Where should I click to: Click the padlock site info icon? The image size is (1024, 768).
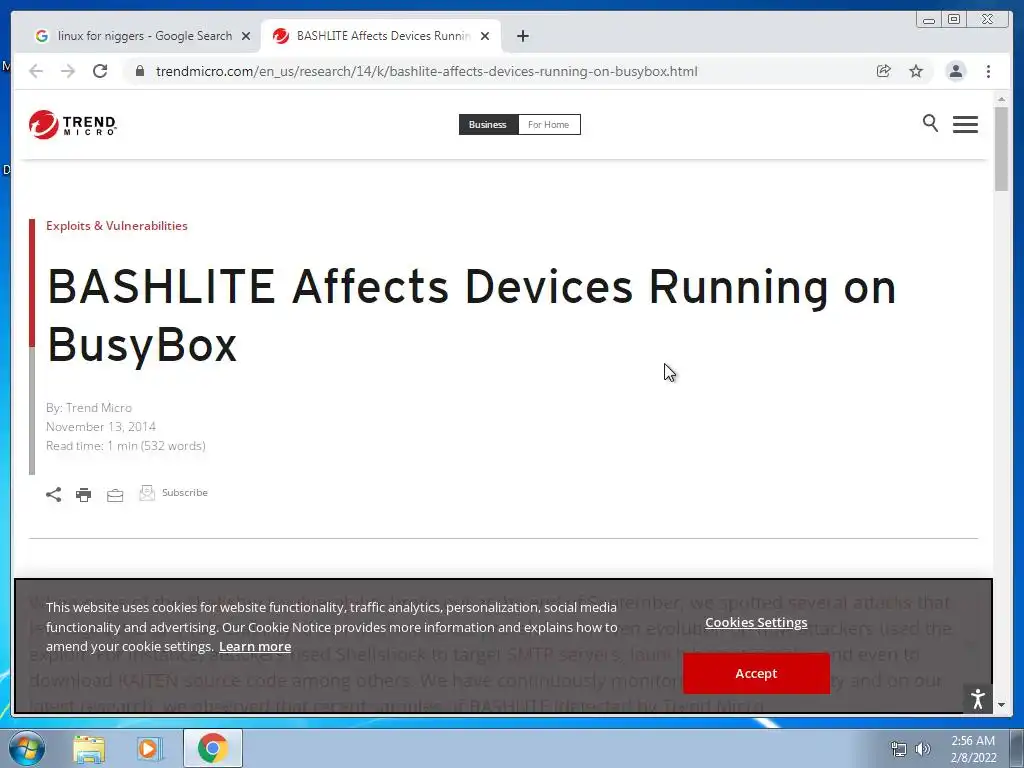tap(140, 71)
